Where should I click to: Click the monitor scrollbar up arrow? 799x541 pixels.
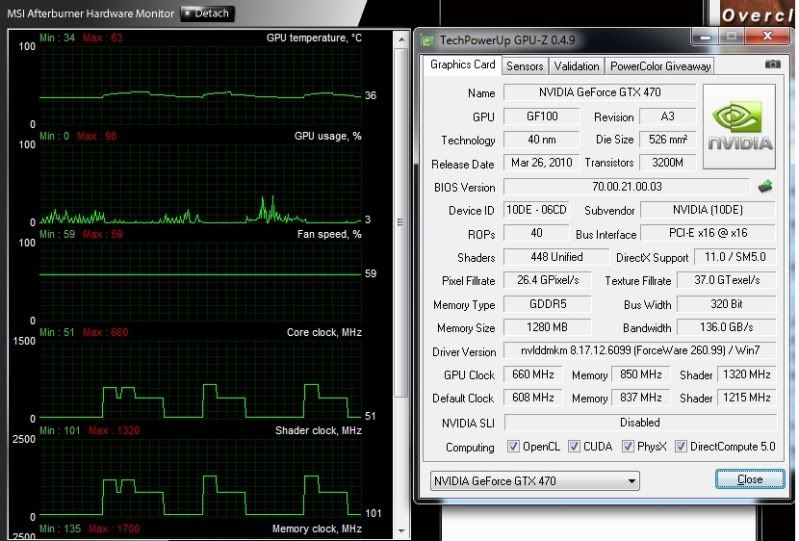401,39
